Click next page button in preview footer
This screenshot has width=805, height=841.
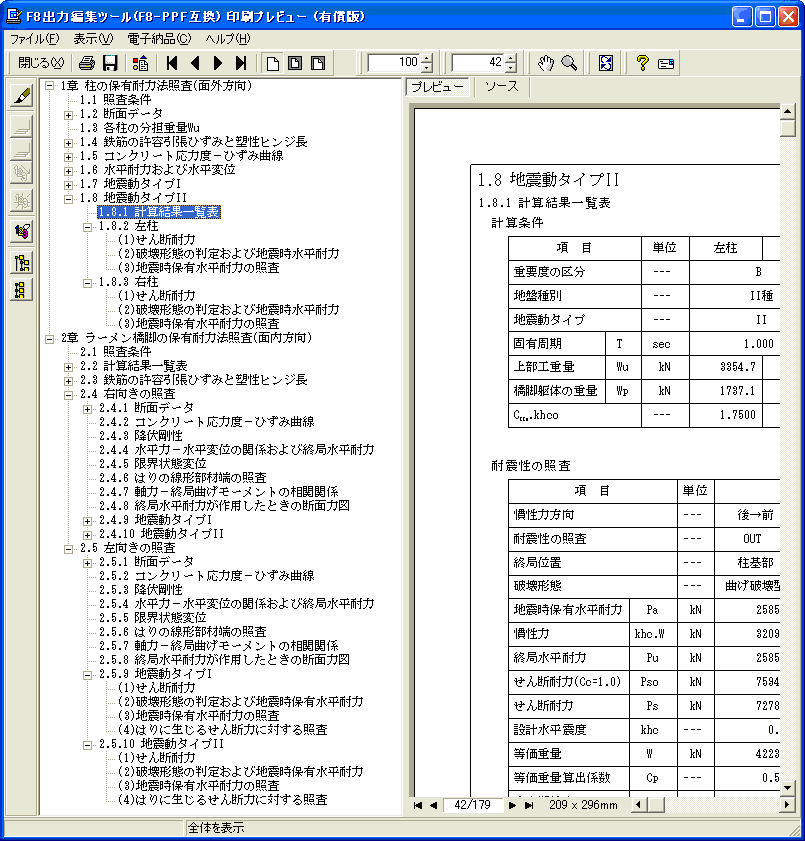coord(512,805)
